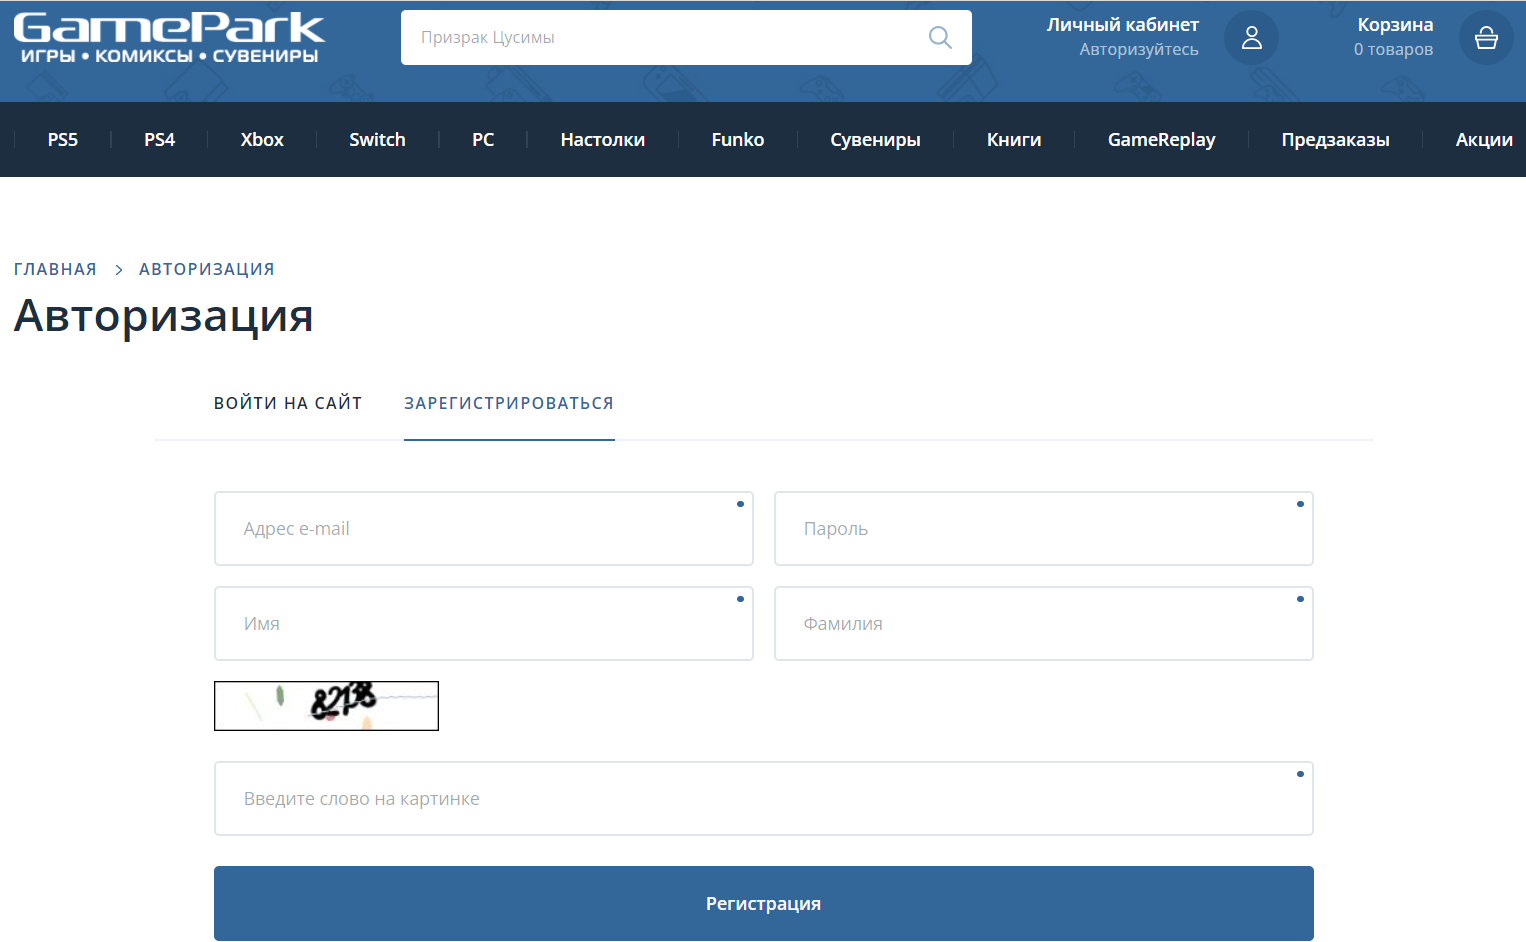
Task: Click the "0 товаров" cart count
Action: [x=1393, y=49]
